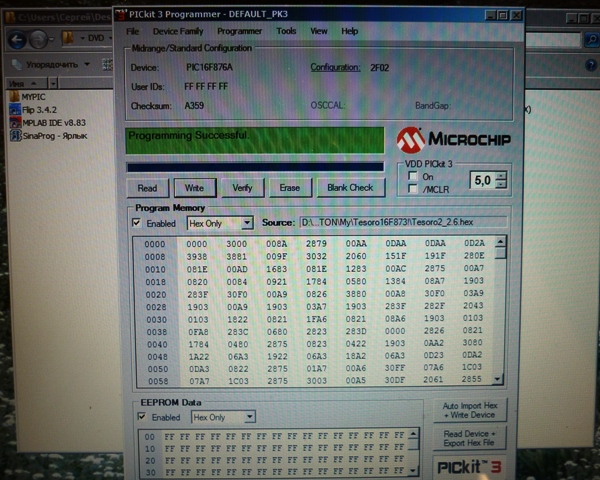Toggle the VDD PICkit 3 On checkbox
Image resolution: width=600 pixels, height=480 pixels.
(412, 176)
